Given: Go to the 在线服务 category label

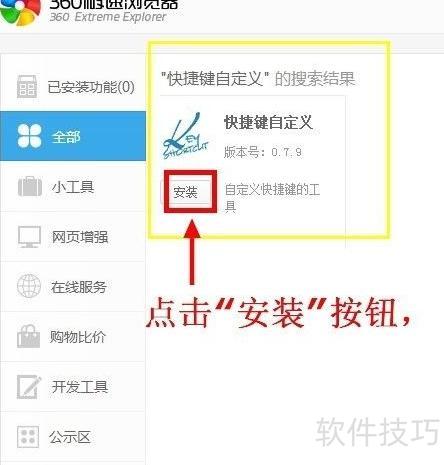Looking at the screenshot, I should pos(79,287).
